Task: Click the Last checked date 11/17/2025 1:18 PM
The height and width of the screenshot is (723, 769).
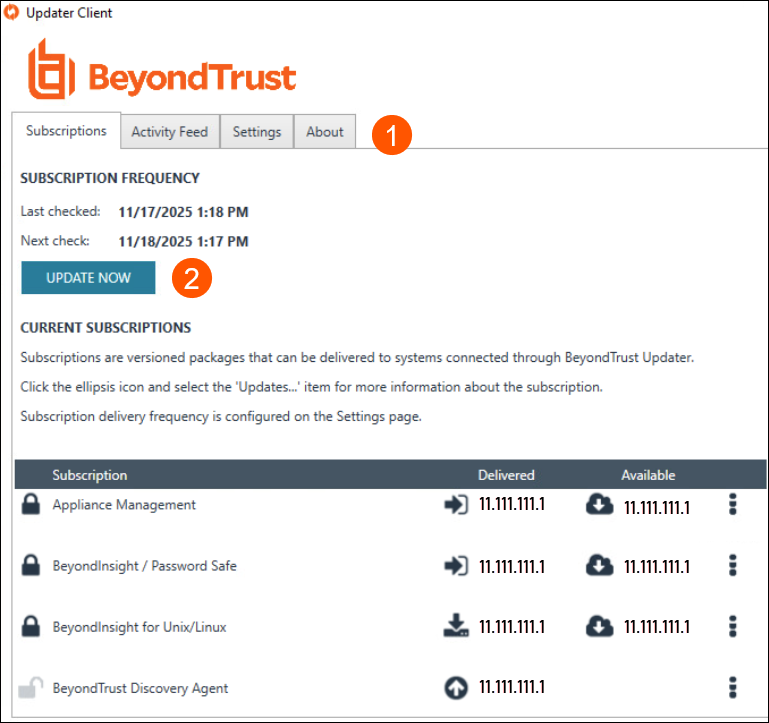Action: click(183, 212)
